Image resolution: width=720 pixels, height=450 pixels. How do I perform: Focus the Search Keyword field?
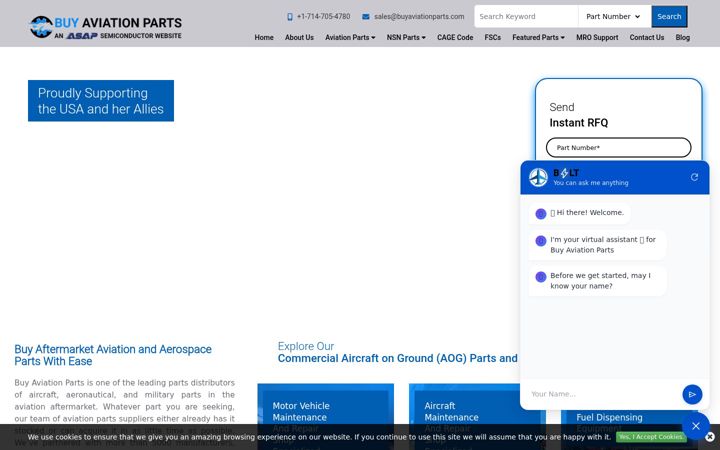526,17
